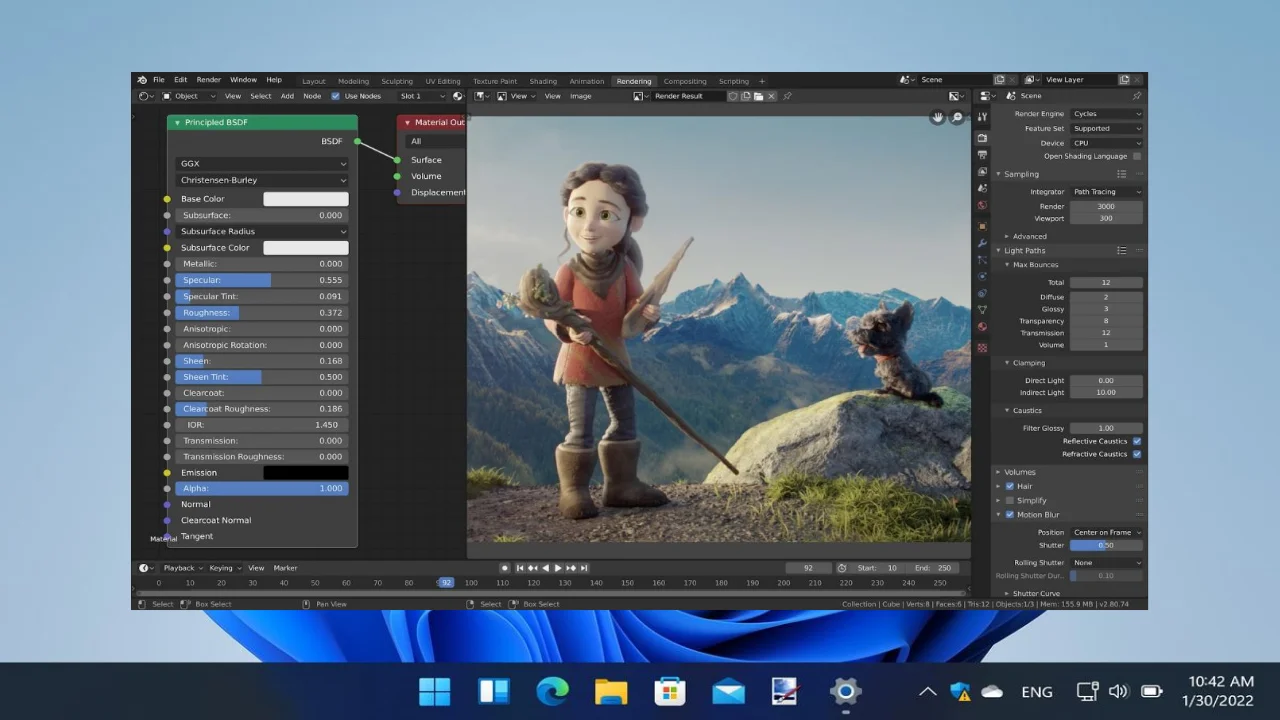Click the Base Color swatch
The height and width of the screenshot is (720, 1280).
click(305, 199)
